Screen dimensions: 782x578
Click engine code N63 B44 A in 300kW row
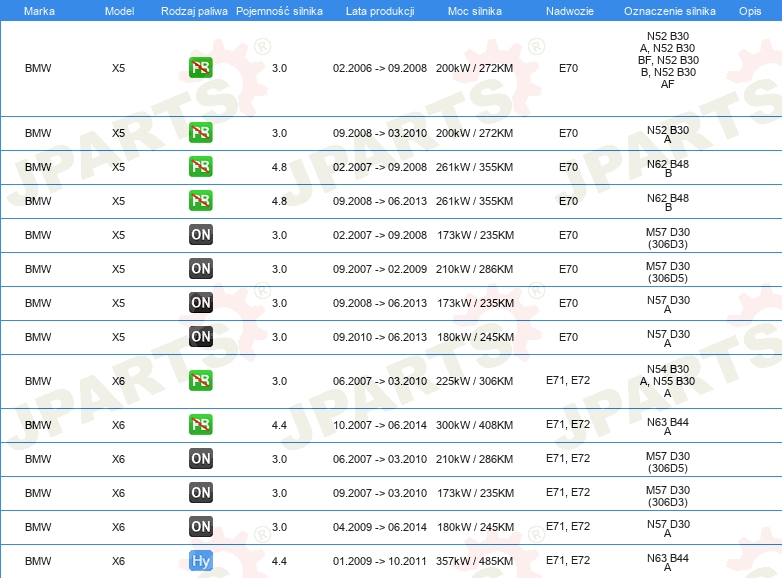(668, 426)
